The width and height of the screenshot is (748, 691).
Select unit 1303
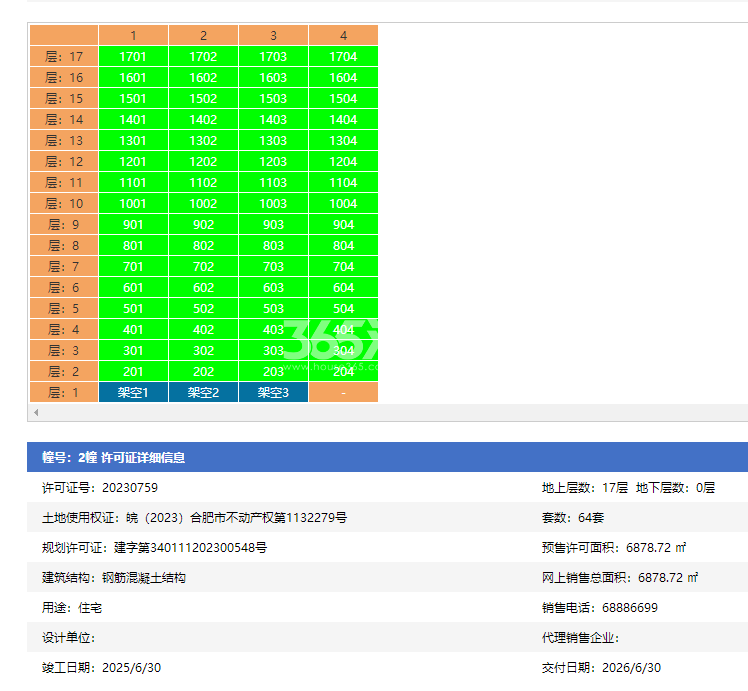tap(273, 140)
